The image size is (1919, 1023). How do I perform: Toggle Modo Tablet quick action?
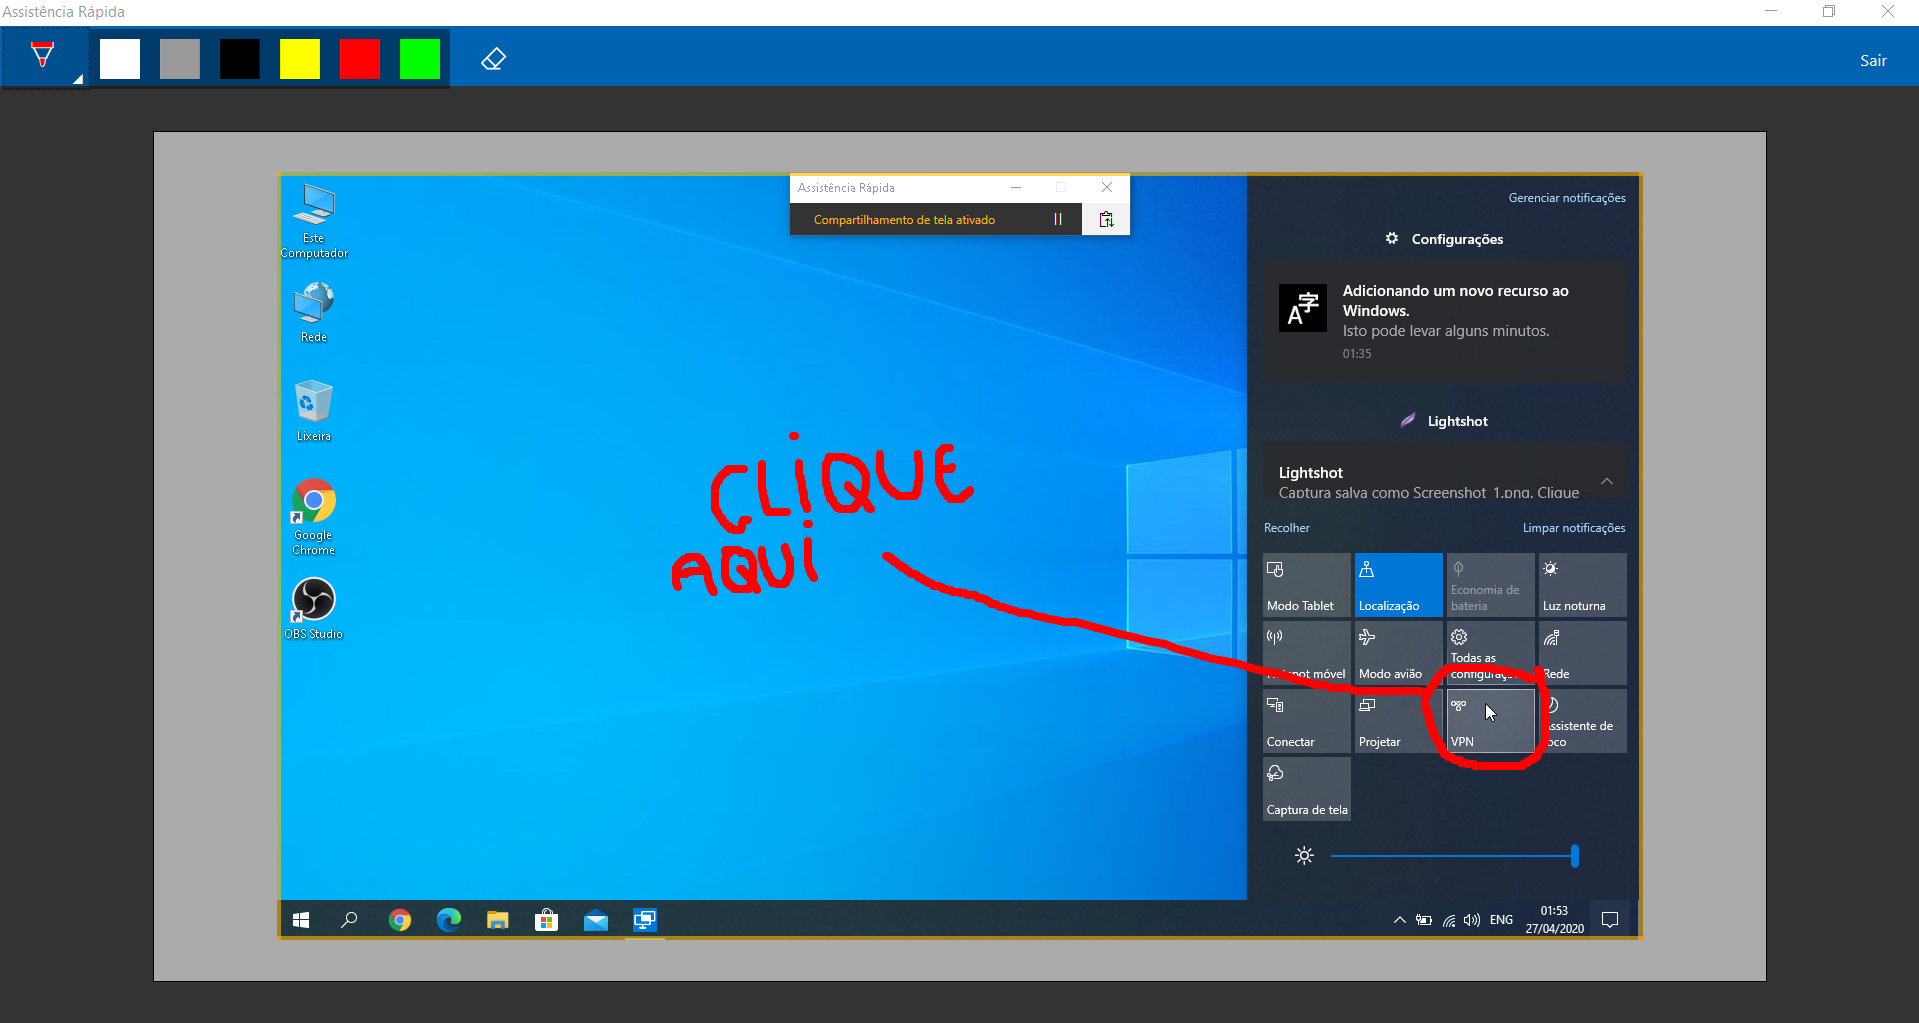[1306, 585]
